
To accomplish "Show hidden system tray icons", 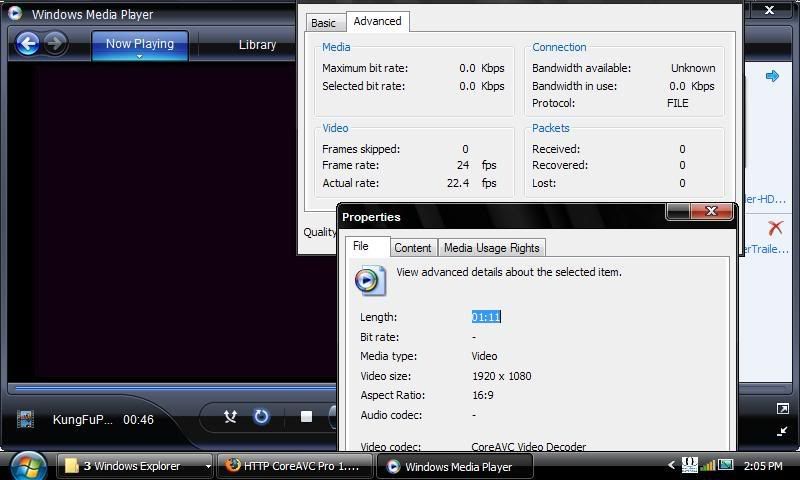I will (x=671, y=466).
